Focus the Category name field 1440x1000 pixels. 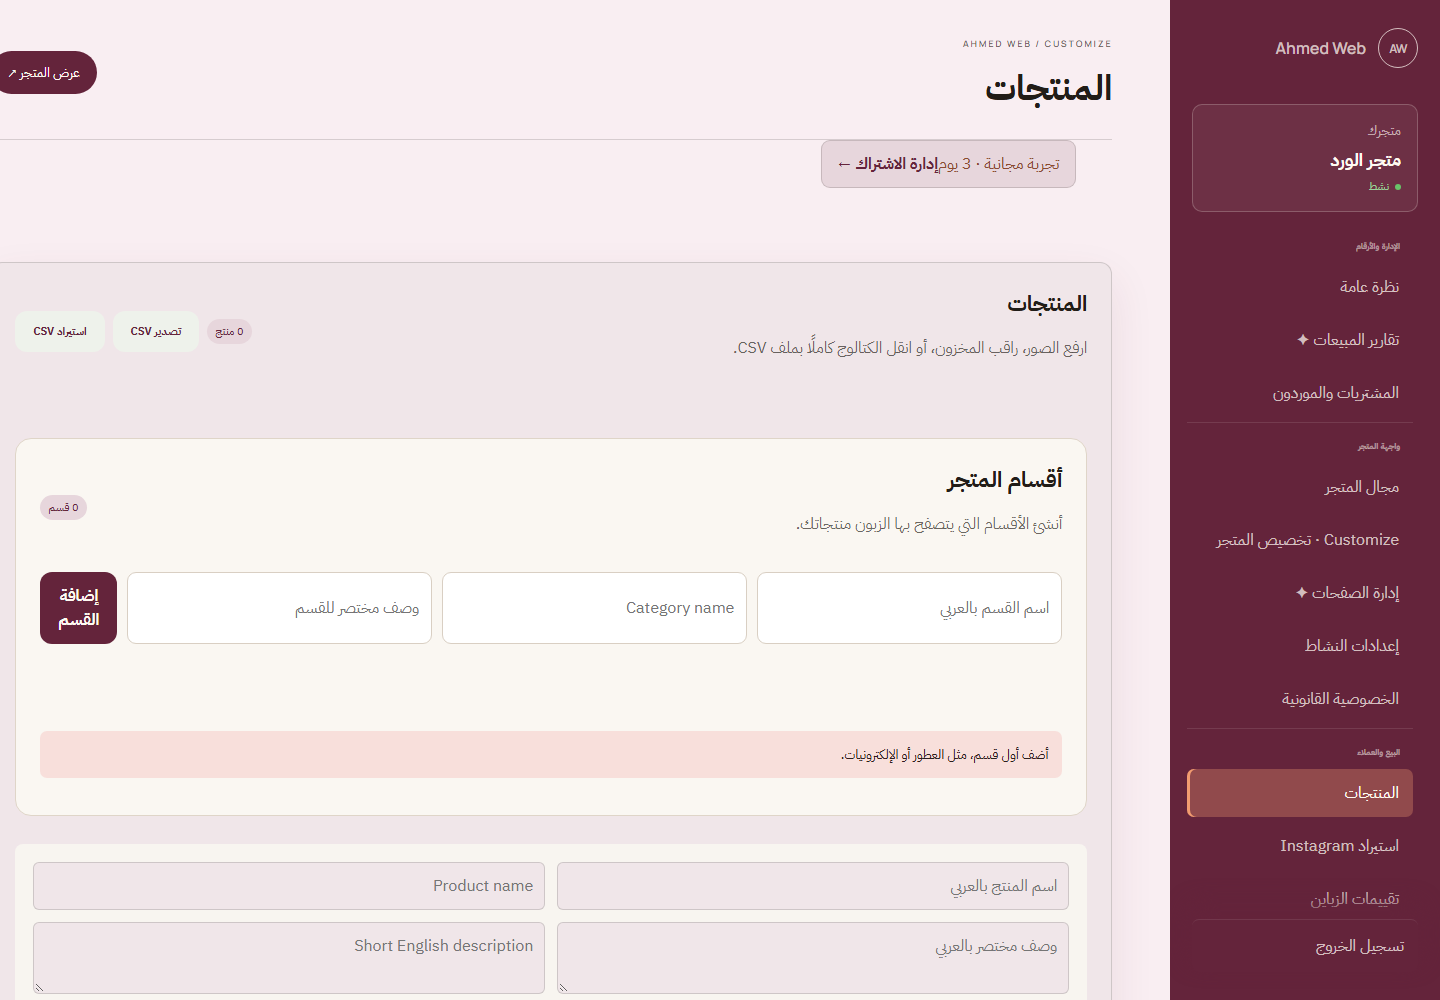pos(594,608)
